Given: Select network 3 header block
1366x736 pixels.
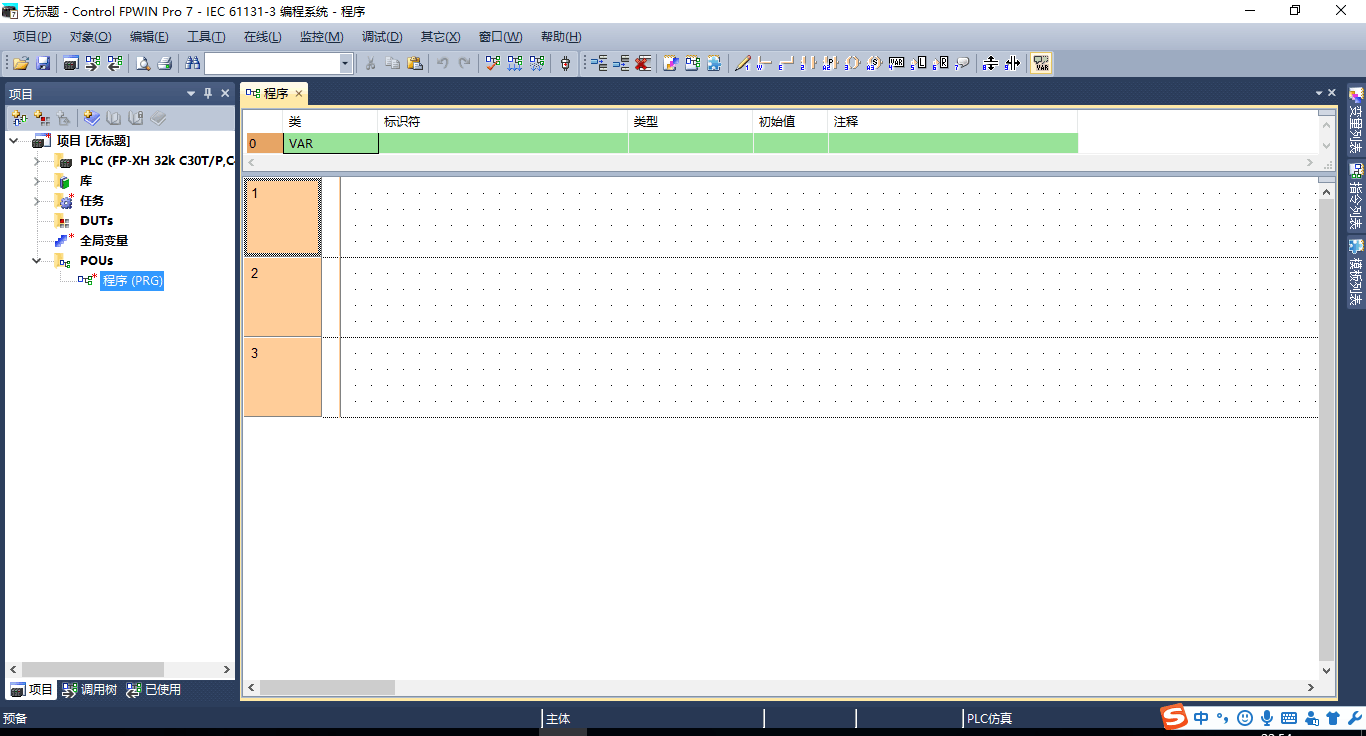Looking at the screenshot, I should pos(282,377).
